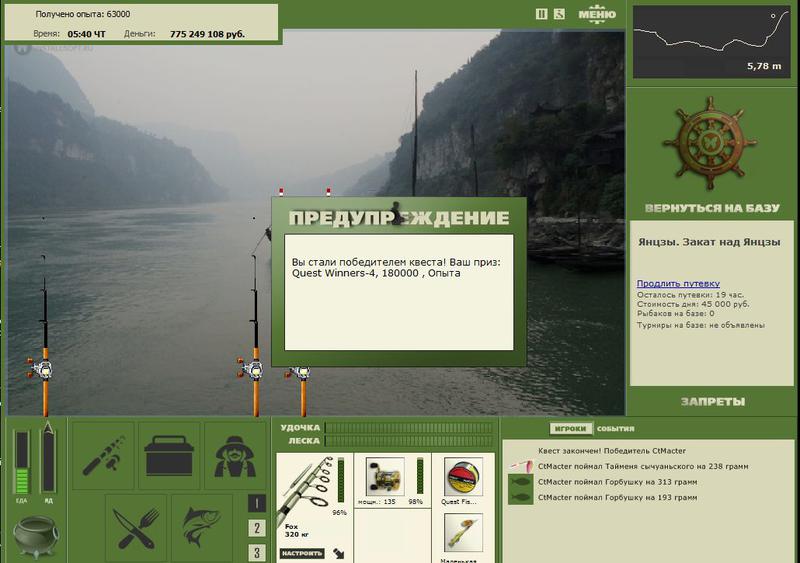
Task: Click 'Квест закончен! Победитель CtMacter' event
Action: (612, 451)
